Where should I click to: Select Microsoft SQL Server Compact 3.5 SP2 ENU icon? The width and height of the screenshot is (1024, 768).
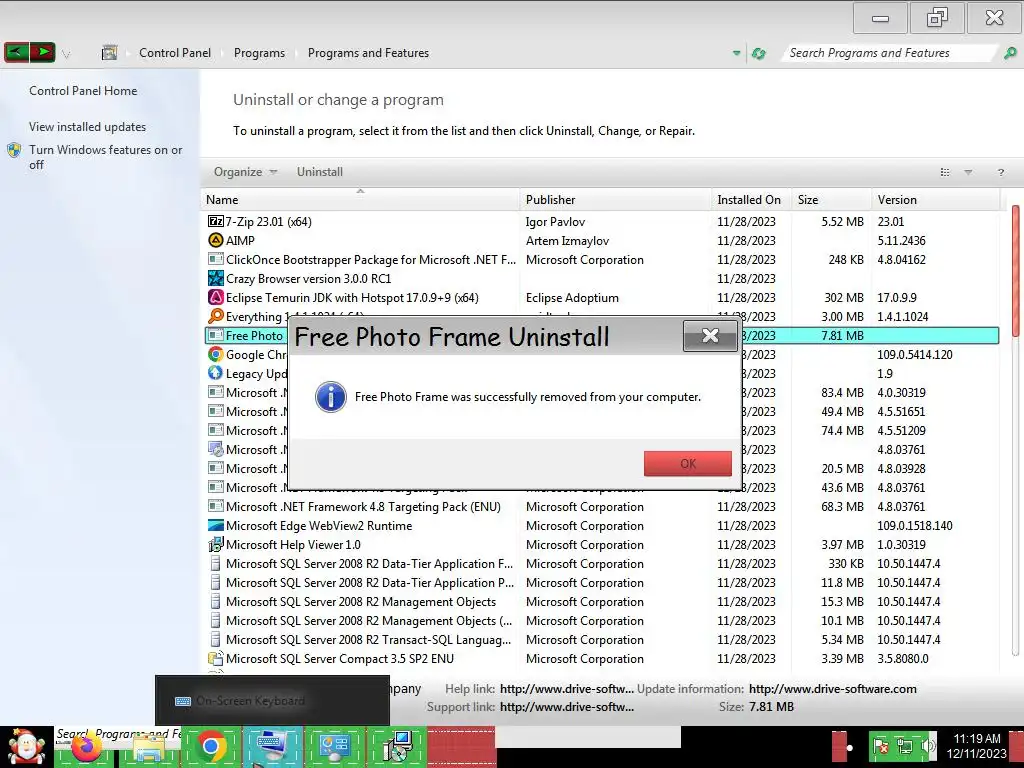(x=216, y=658)
